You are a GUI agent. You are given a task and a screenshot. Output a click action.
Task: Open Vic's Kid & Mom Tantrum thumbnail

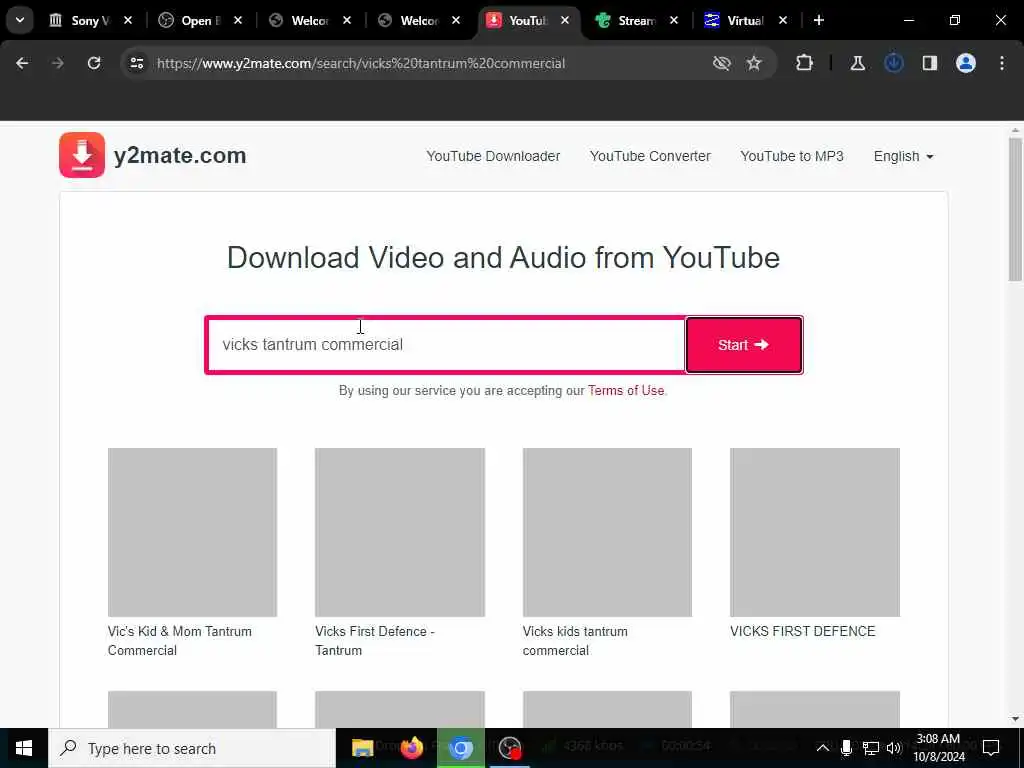(x=192, y=532)
